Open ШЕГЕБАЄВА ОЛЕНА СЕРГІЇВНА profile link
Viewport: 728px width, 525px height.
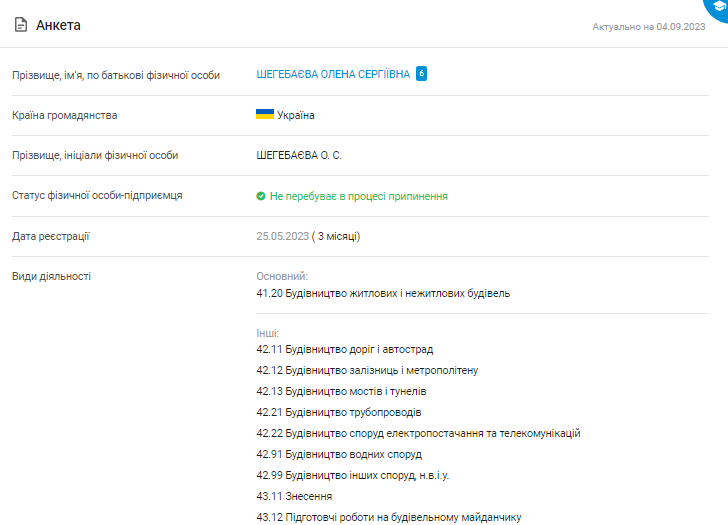click(333, 74)
